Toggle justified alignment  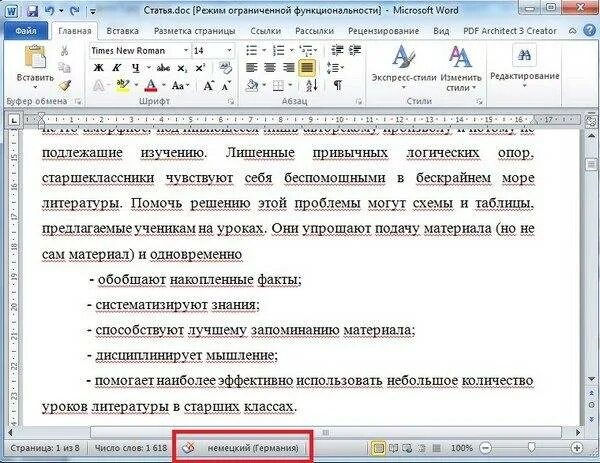(307, 68)
